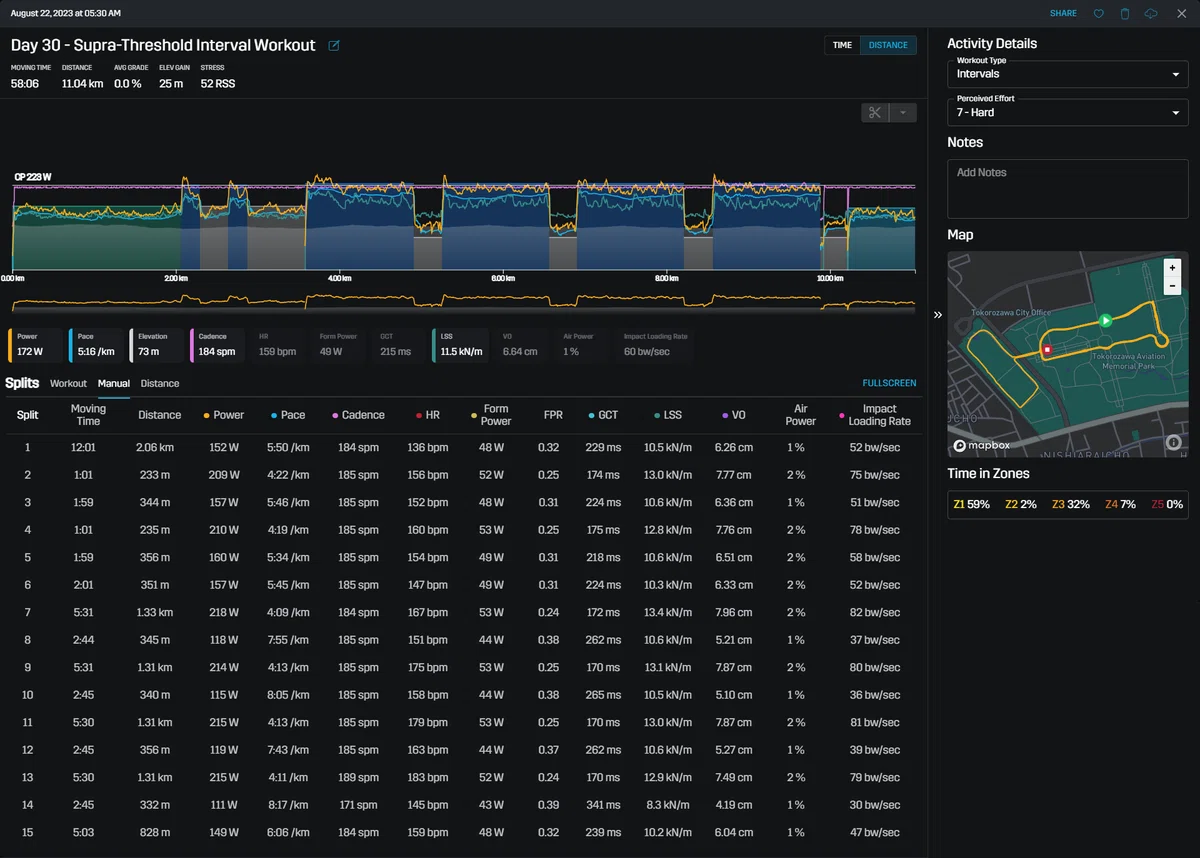The width and height of the screenshot is (1200, 858).
Task: Expand the dropdown next to scissors tool
Action: tap(903, 113)
